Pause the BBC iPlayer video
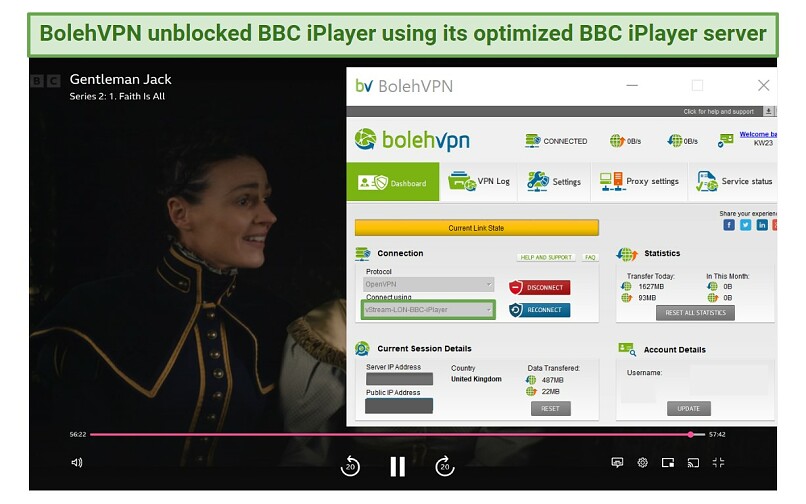806x504 pixels. tap(397, 466)
